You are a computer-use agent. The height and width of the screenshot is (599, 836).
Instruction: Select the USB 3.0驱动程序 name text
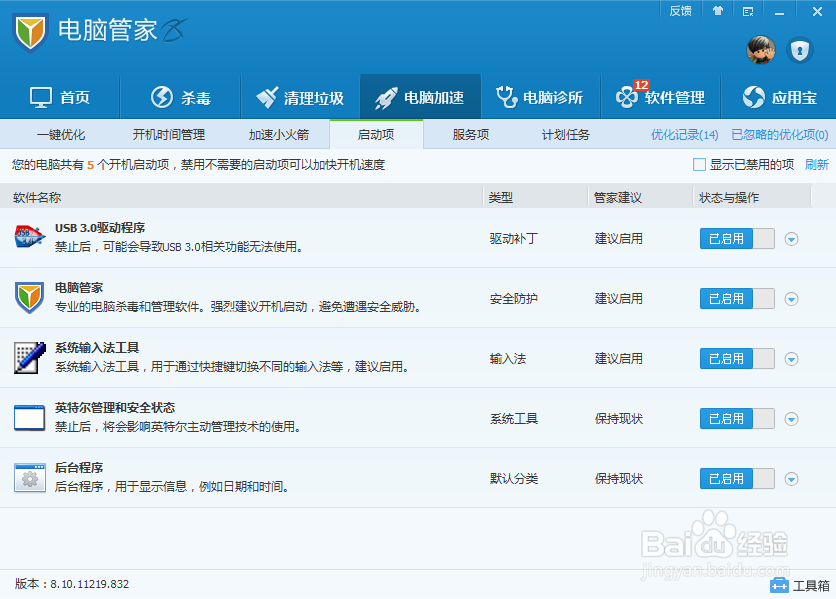[x=100, y=228]
